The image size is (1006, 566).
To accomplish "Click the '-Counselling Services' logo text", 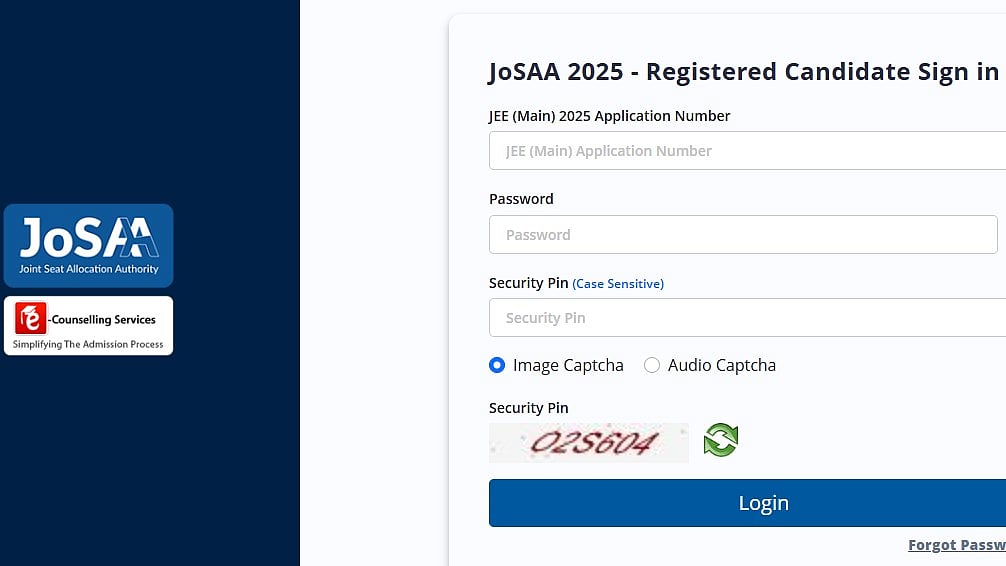I will tap(102, 320).
